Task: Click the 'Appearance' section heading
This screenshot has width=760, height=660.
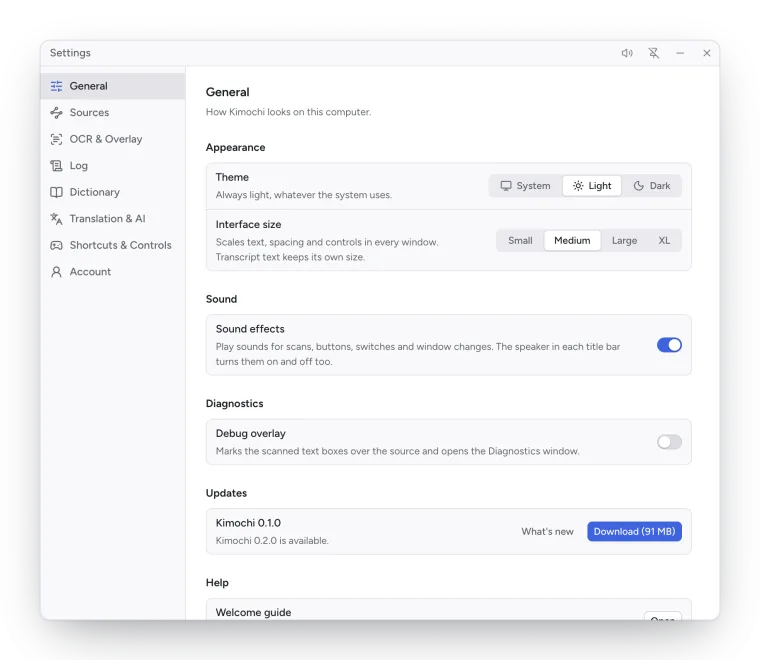Action: [x=236, y=147]
